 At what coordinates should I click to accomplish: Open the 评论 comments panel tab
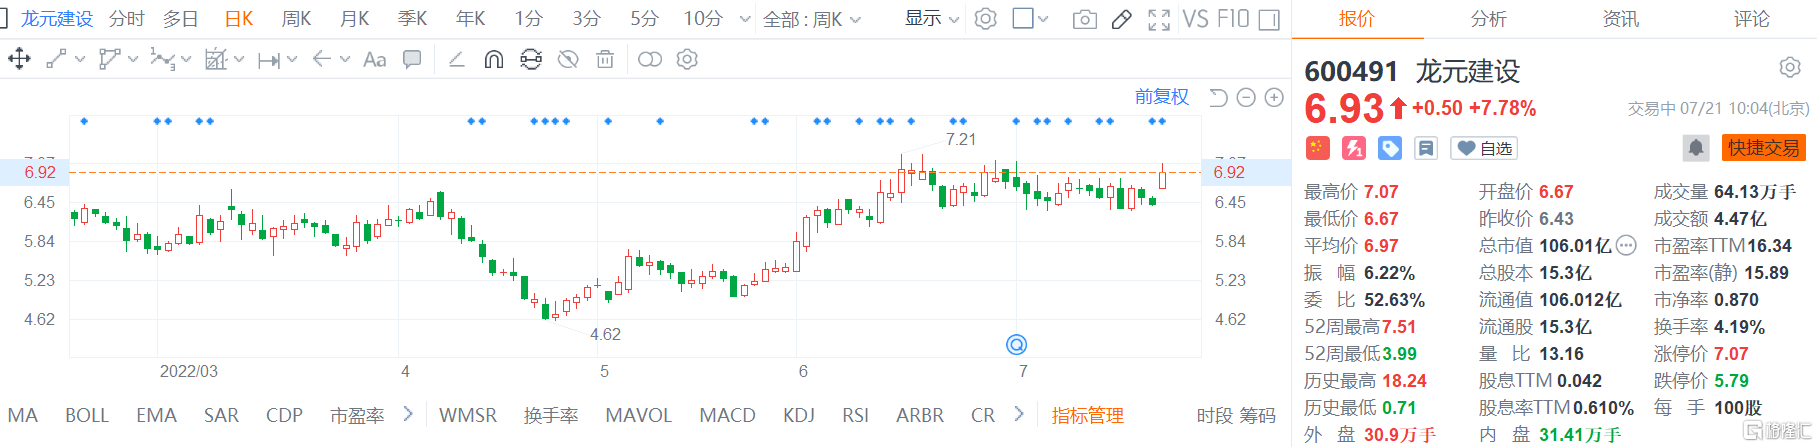tap(1751, 19)
